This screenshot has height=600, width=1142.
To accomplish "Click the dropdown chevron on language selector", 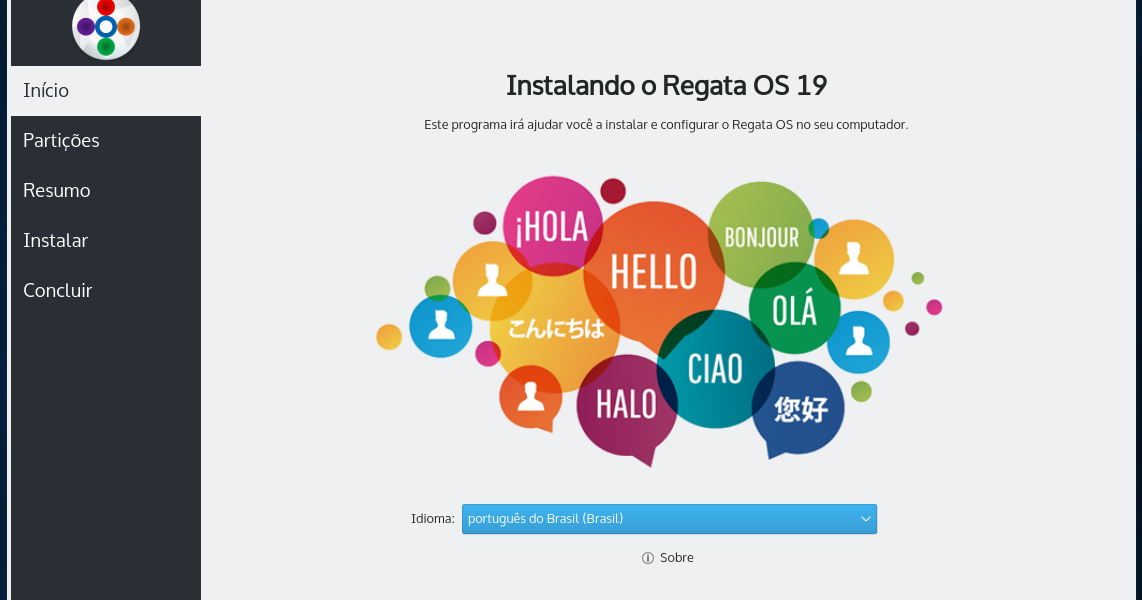I will point(864,519).
